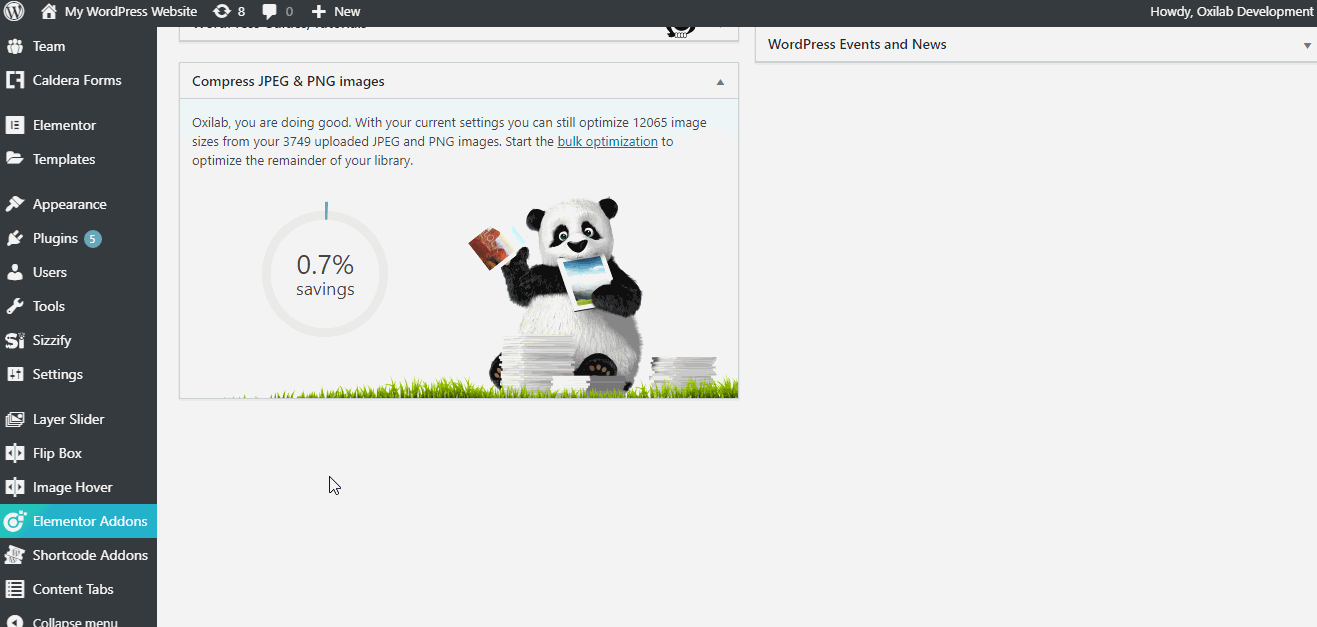
Task: Click the Plugins update badge 5
Action: (93, 239)
